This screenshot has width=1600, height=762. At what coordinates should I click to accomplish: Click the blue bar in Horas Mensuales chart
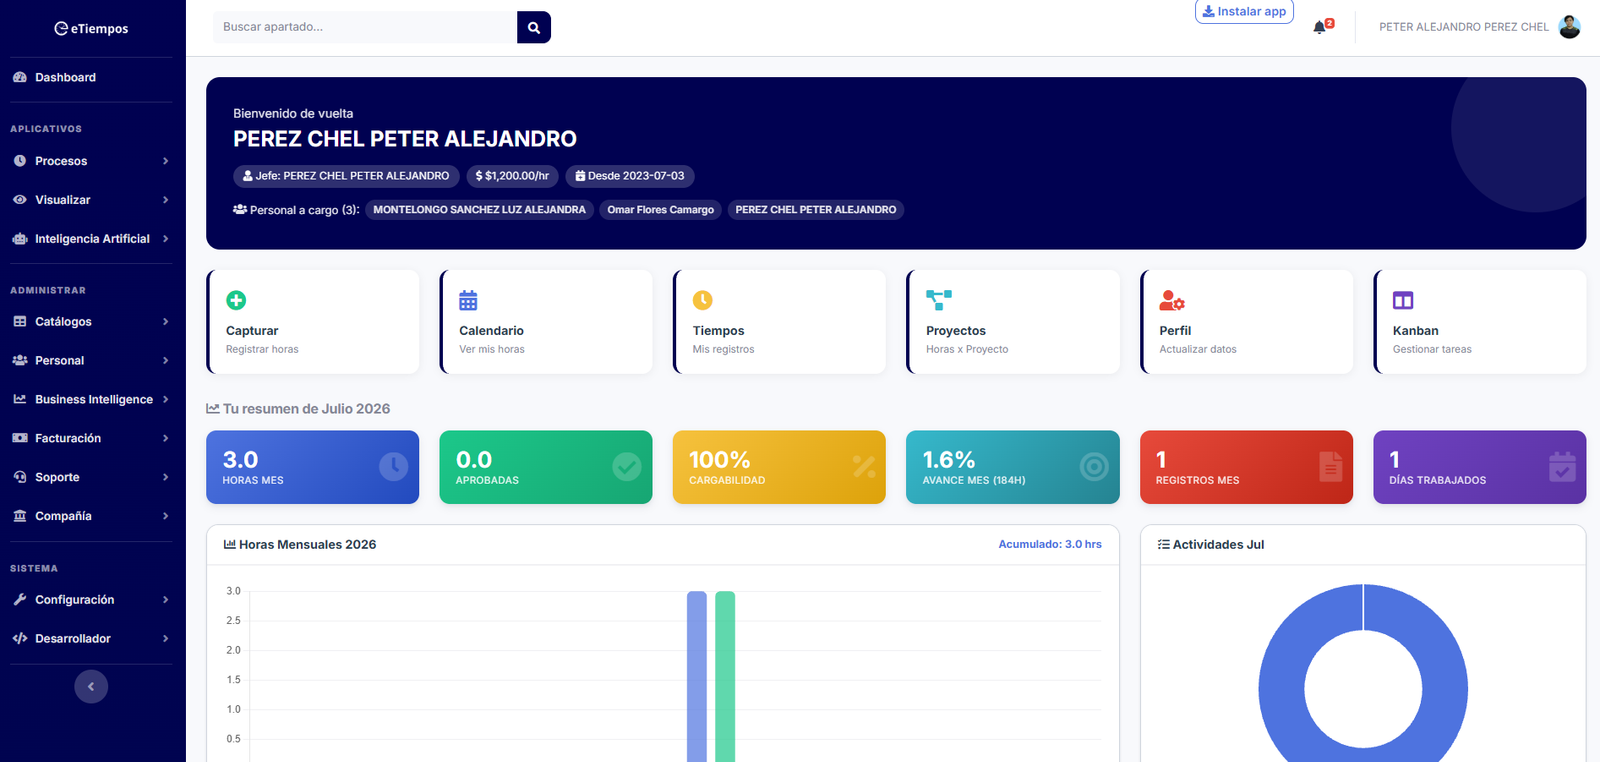[x=697, y=677]
